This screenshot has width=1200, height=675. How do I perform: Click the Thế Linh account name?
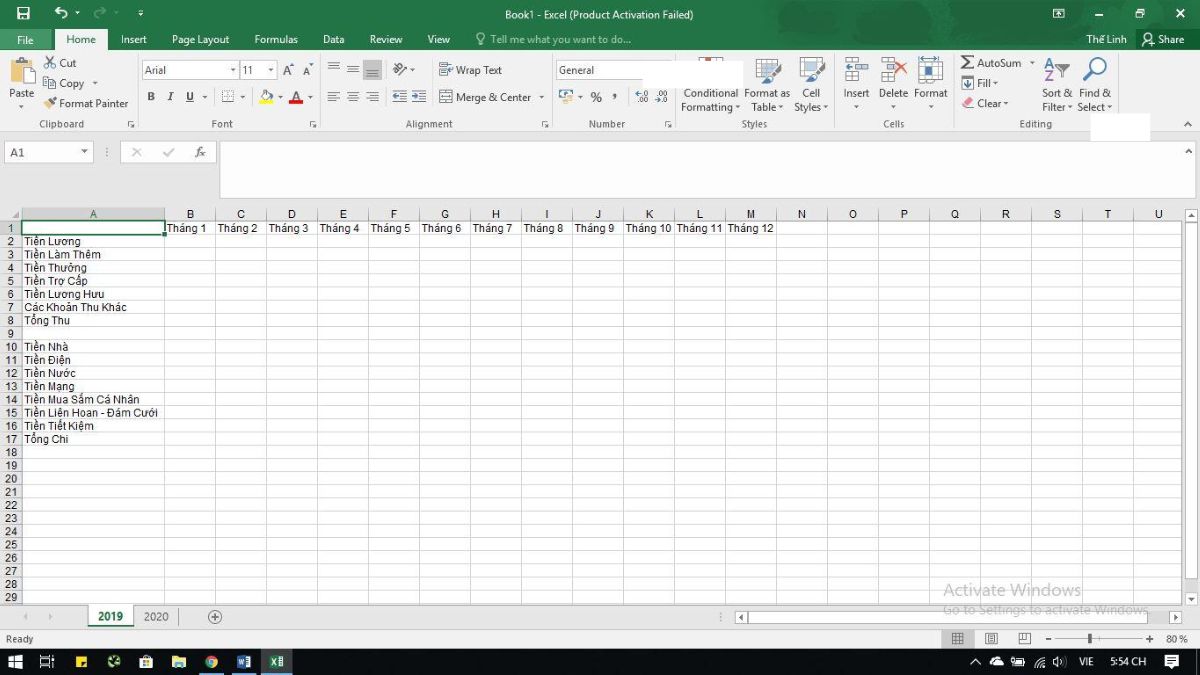coord(1107,39)
